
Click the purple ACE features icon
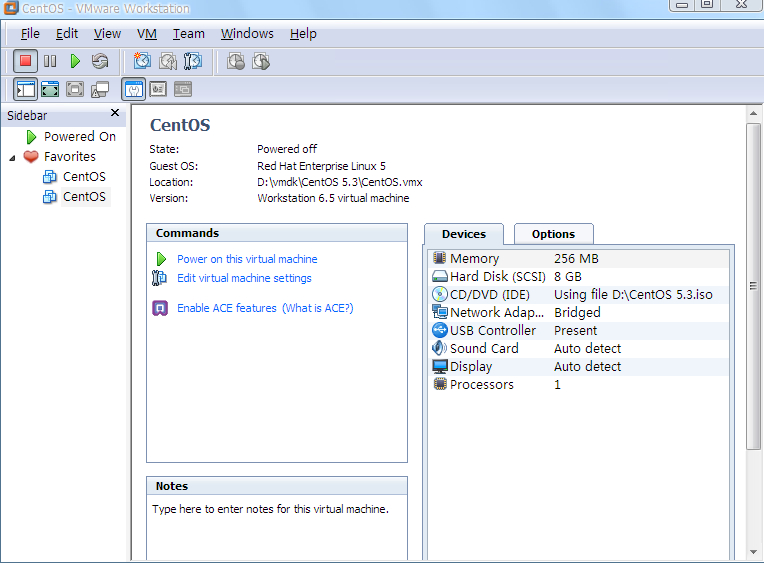point(160,308)
